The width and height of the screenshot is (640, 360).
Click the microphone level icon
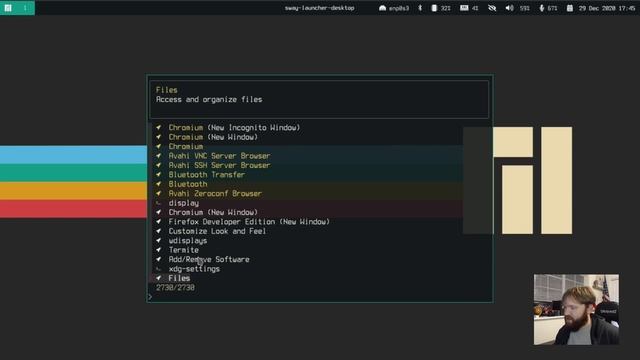[542, 8]
